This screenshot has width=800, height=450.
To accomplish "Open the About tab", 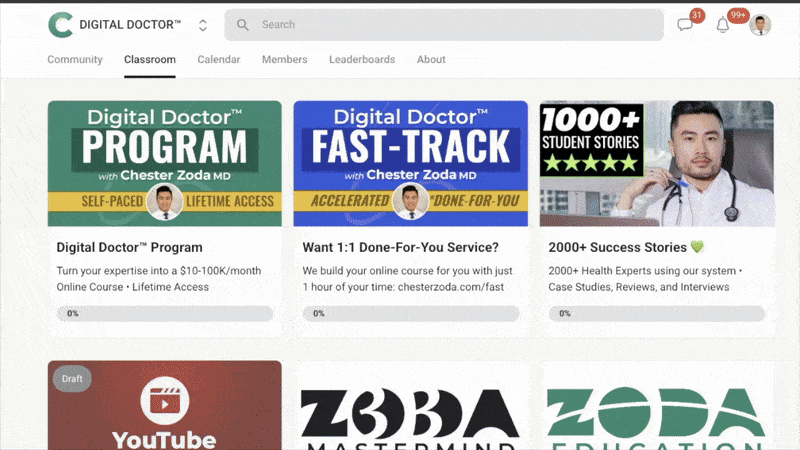I will click(431, 59).
